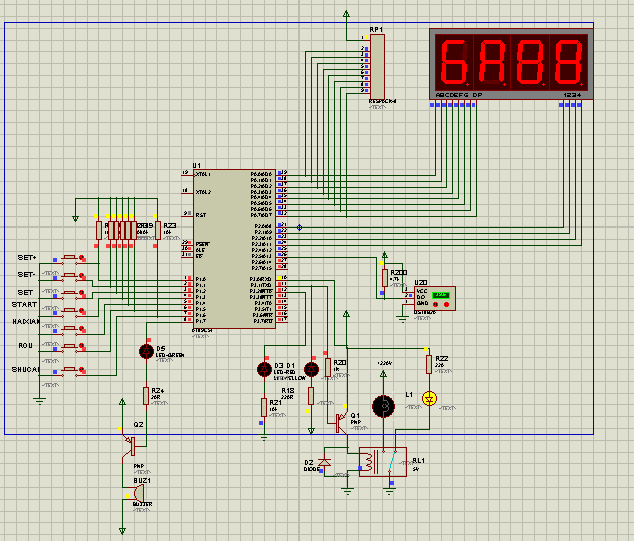Screen dimensions: 634x541
Task: Select the L1 yellow lamp
Action: (429, 399)
